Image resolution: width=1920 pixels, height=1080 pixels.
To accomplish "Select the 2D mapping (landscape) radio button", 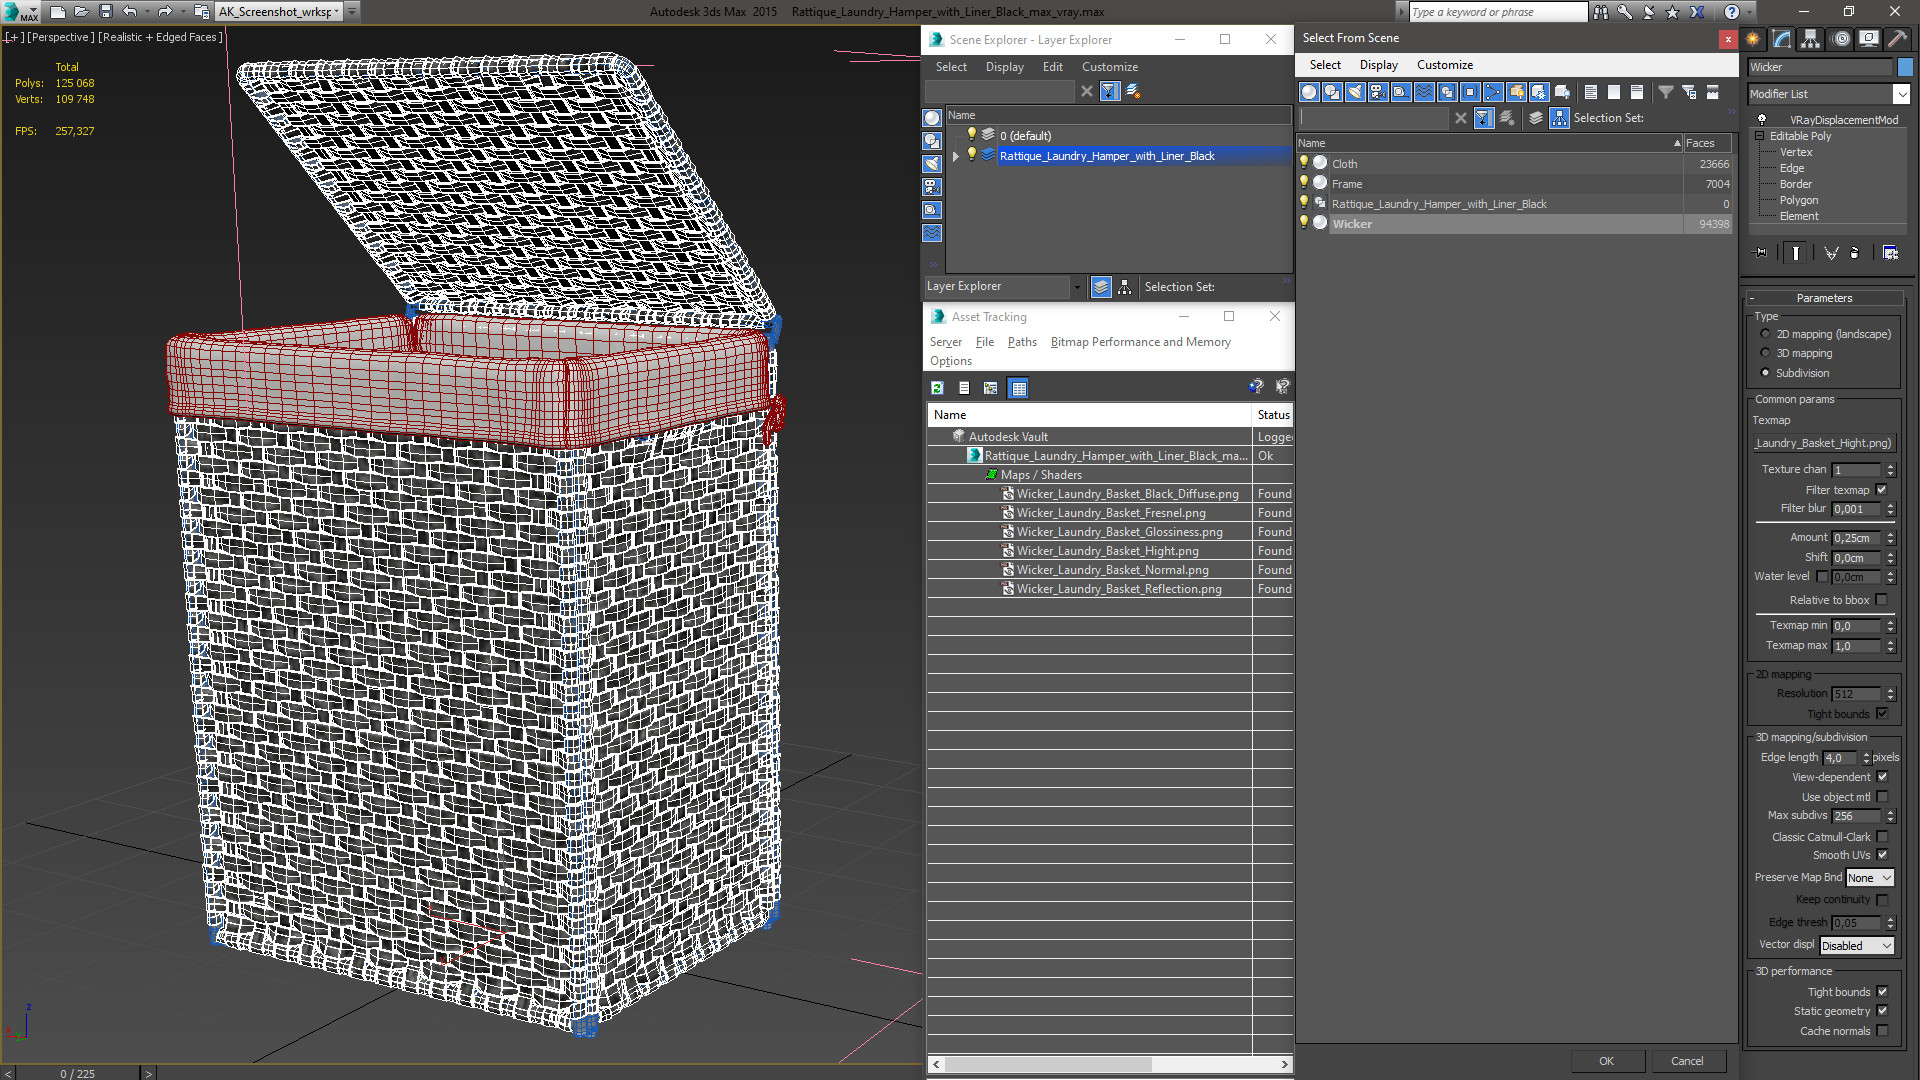I will pos(1765,334).
